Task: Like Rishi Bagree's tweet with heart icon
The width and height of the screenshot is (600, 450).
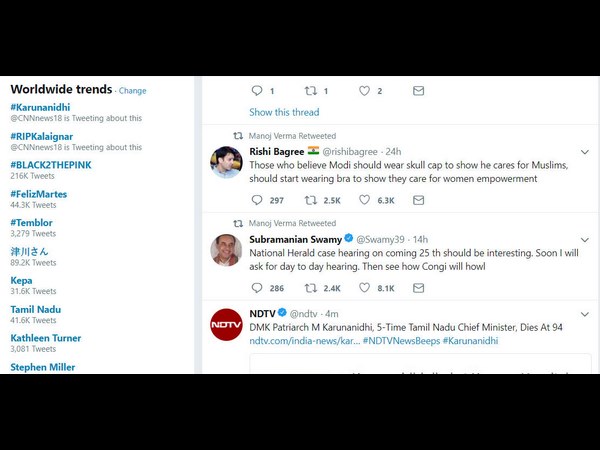Action: pyautogui.click(x=364, y=200)
